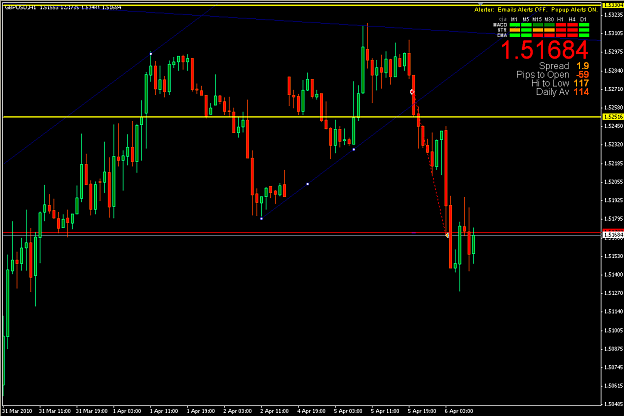Click the EMA D1 signal cell

click(x=584, y=35)
